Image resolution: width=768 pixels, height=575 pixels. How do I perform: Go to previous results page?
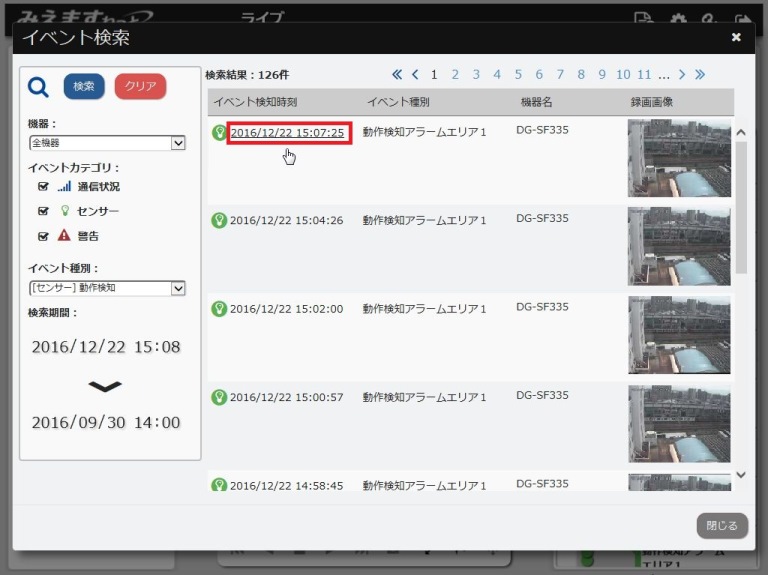pos(415,74)
